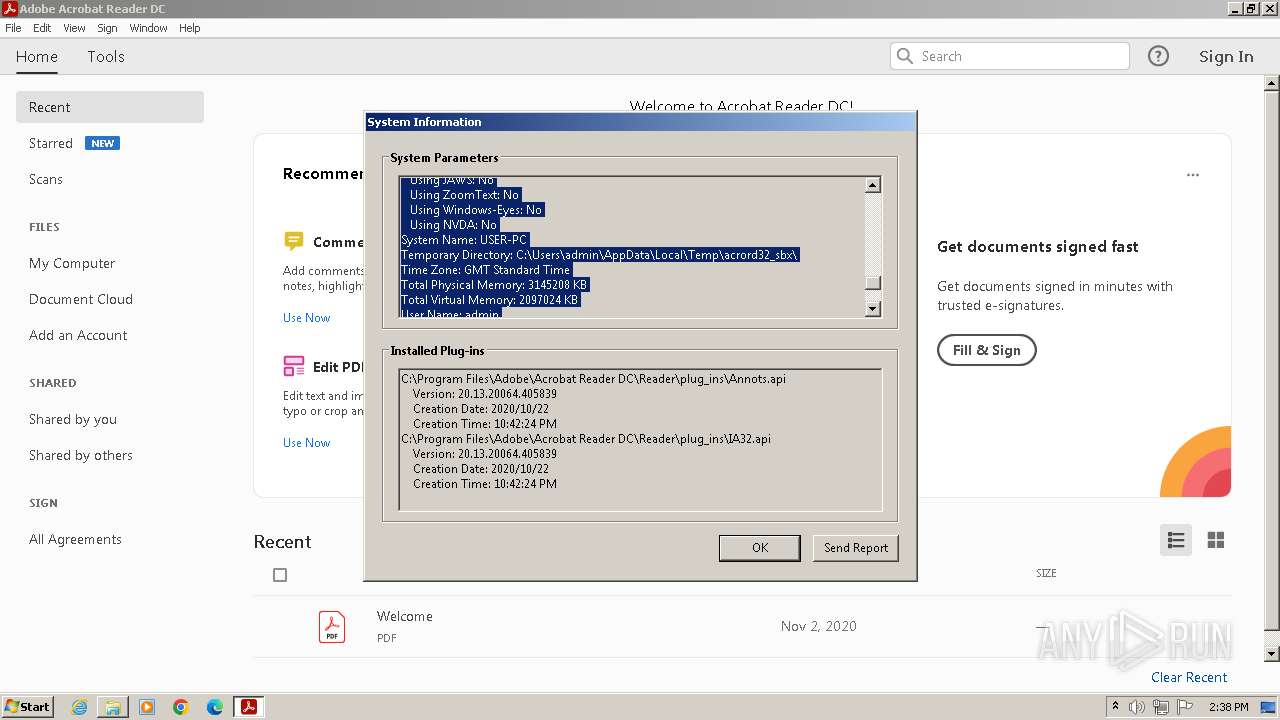Click the Comment tool speech bubble icon

click(x=293, y=241)
